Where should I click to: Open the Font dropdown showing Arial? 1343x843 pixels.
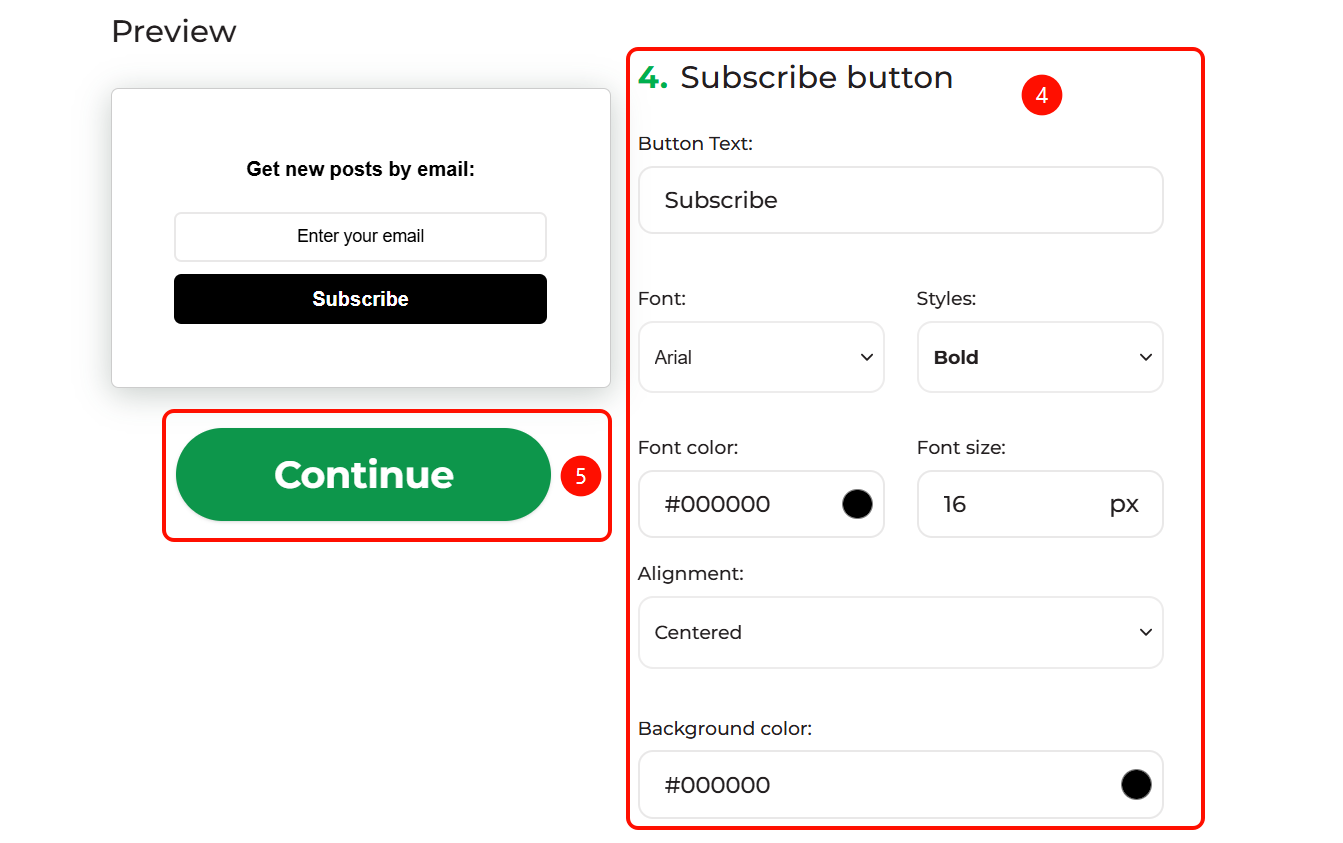761,357
